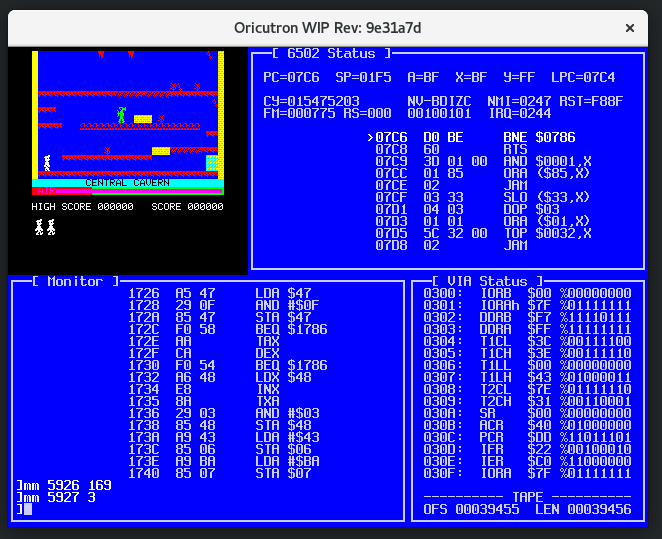Click the SCORE 000000 value on the right
Viewport: 662px width, 539px height.
pyautogui.click(x=187, y=206)
